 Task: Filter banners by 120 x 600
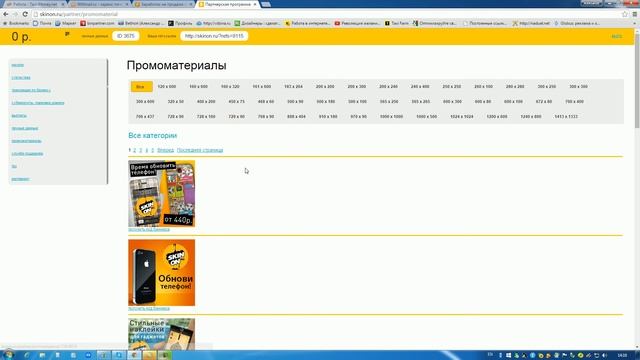coord(167,87)
